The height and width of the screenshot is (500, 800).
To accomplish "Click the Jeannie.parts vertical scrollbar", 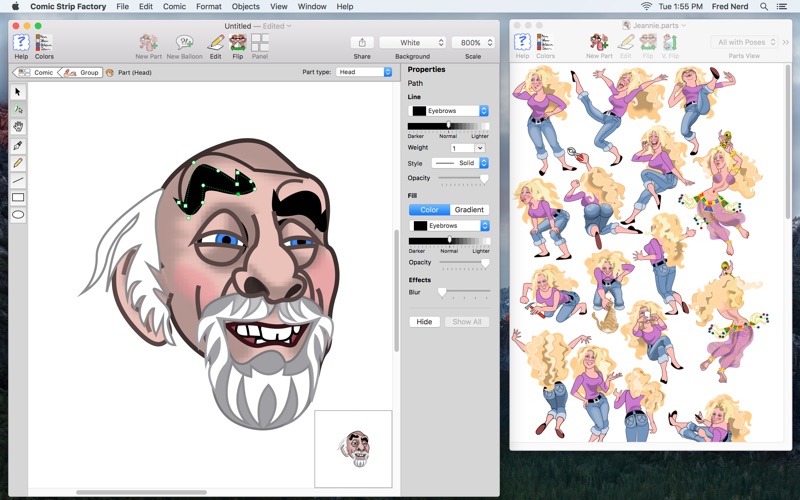I will [788, 140].
